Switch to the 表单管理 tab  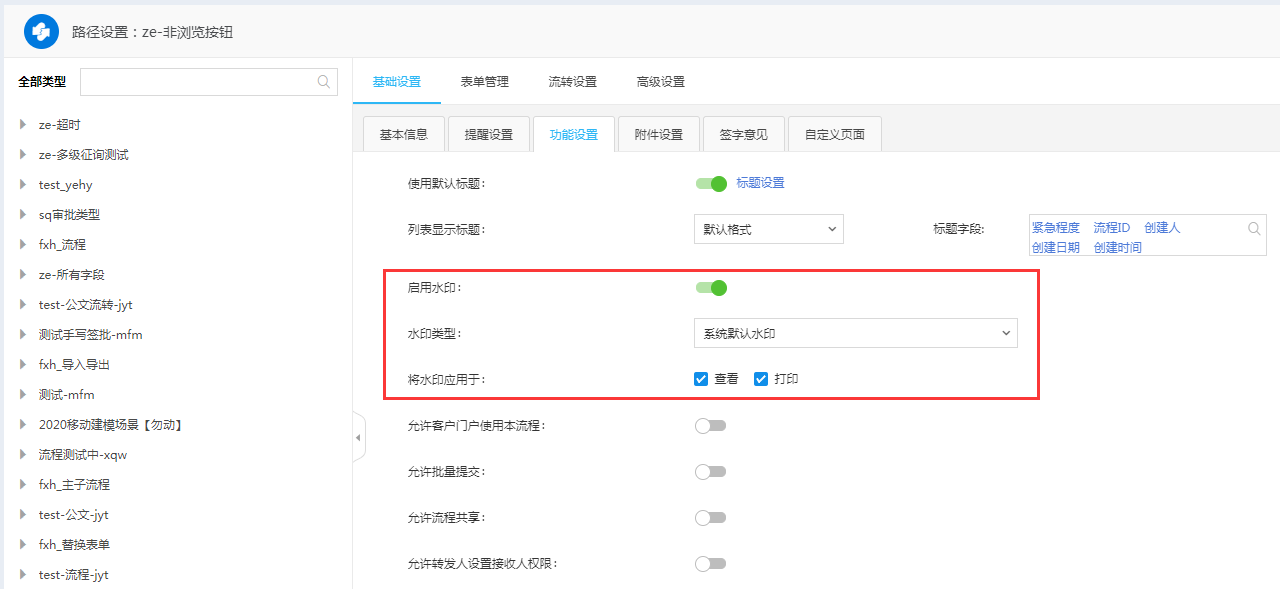[x=484, y=82]
